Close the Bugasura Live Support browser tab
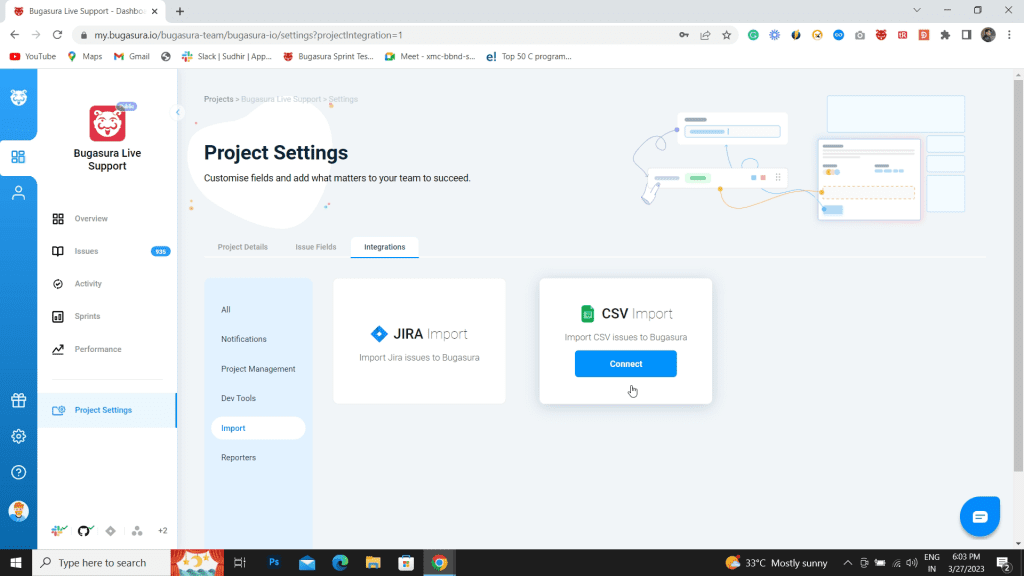Image resolution: width=1024 pixels, height=576 pixels. coord(155,11)
